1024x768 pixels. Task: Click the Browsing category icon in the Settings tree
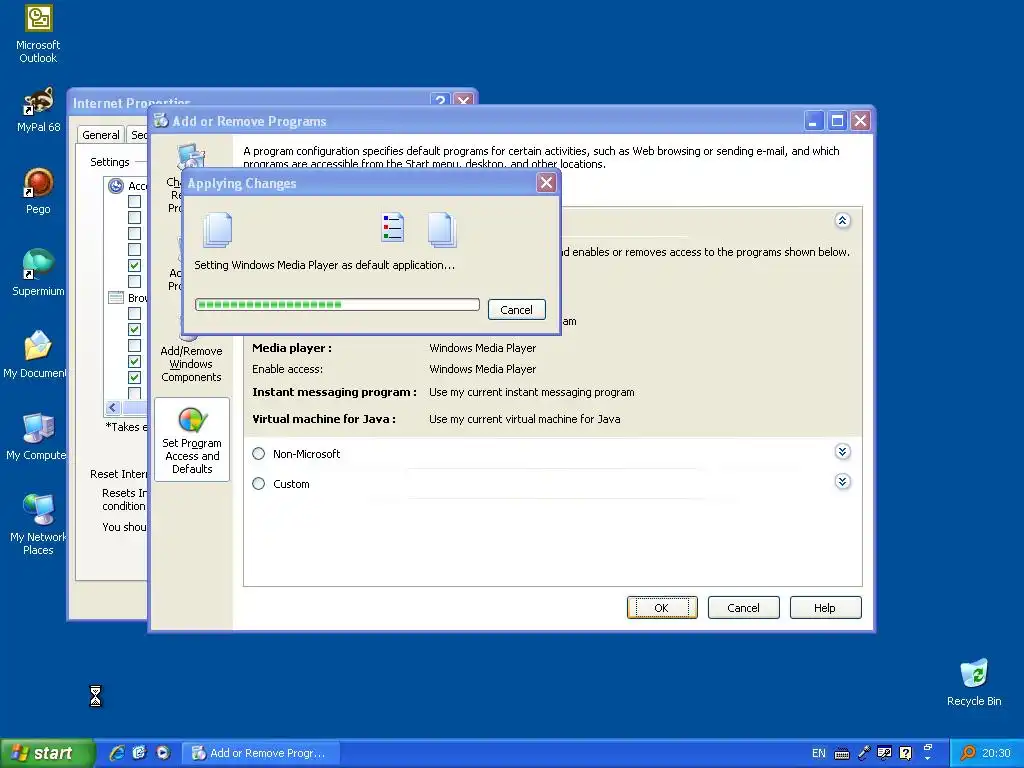tap(116, 298)
